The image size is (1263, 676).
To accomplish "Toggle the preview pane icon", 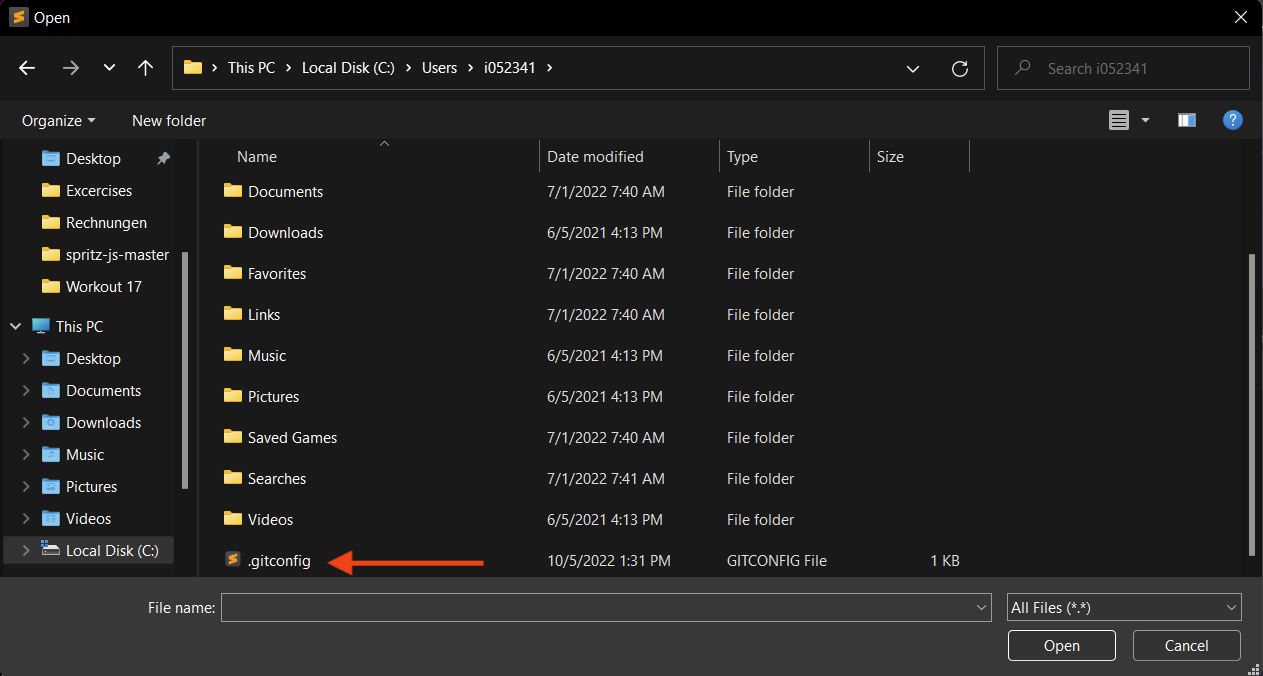I will [1187, 120].
